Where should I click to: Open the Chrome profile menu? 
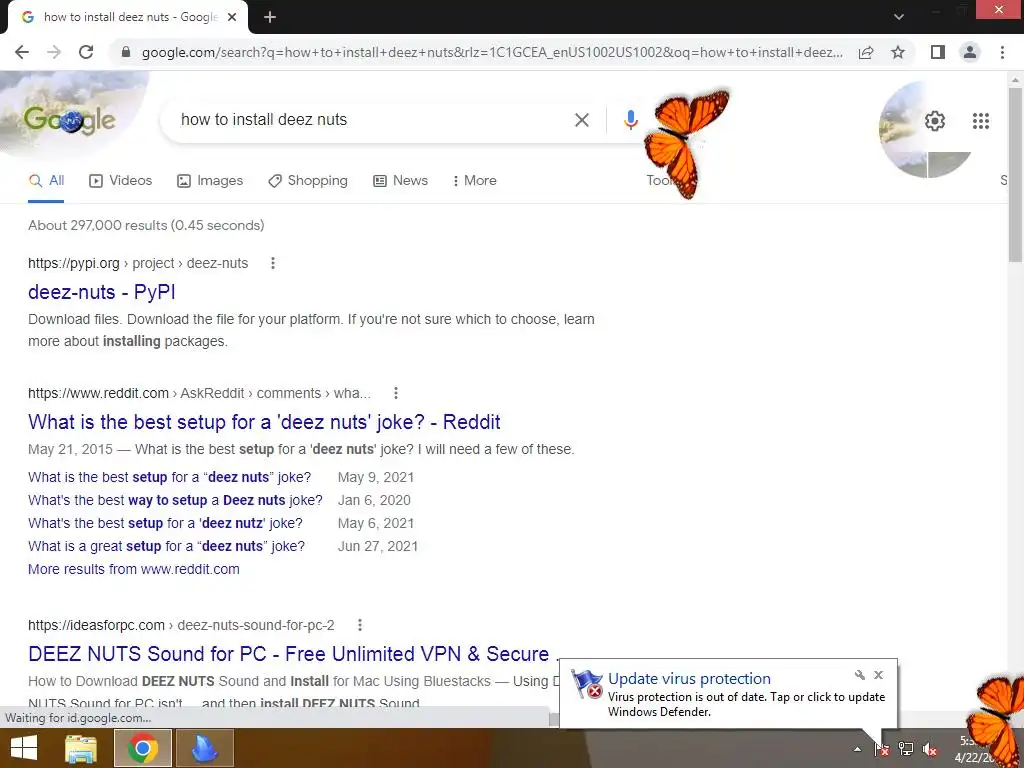[x=970, y=52]
